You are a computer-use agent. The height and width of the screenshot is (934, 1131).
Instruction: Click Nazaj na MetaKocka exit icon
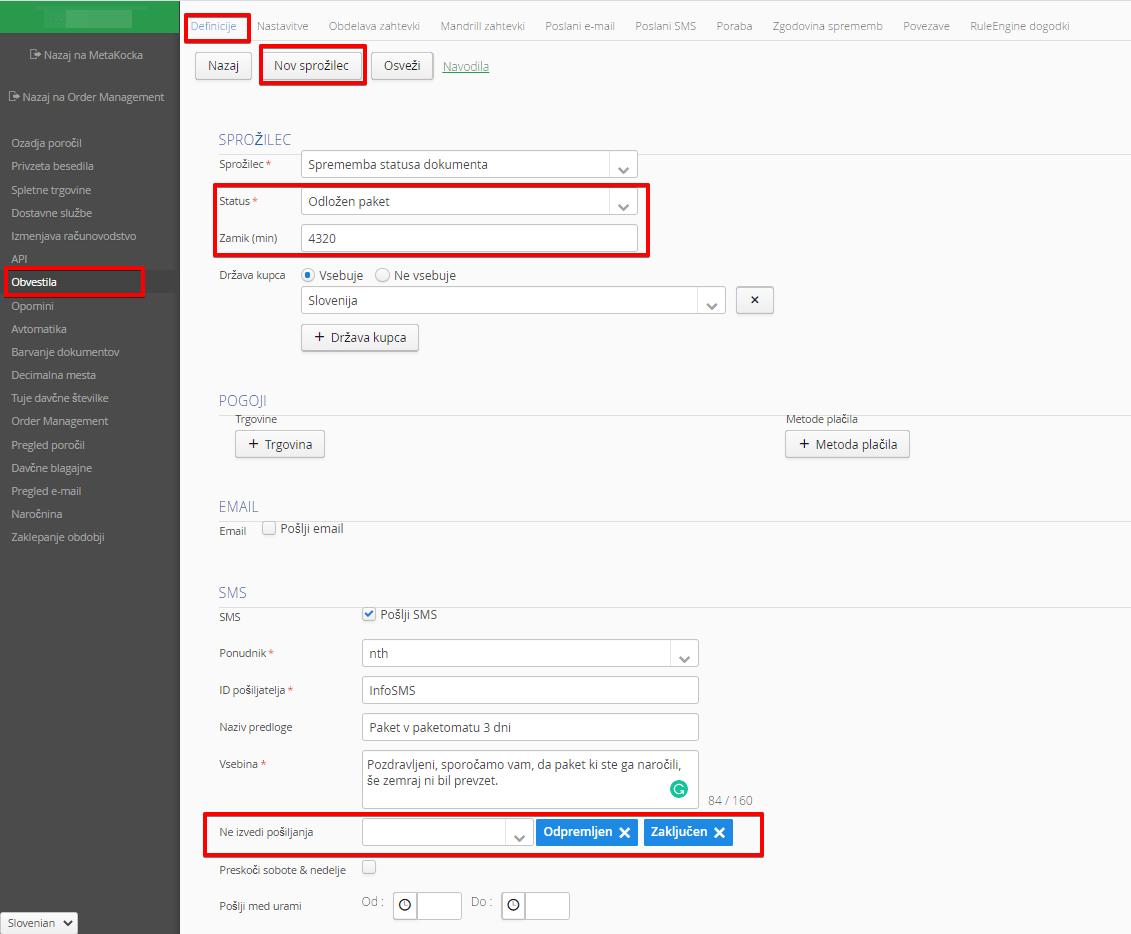point(35,55)
